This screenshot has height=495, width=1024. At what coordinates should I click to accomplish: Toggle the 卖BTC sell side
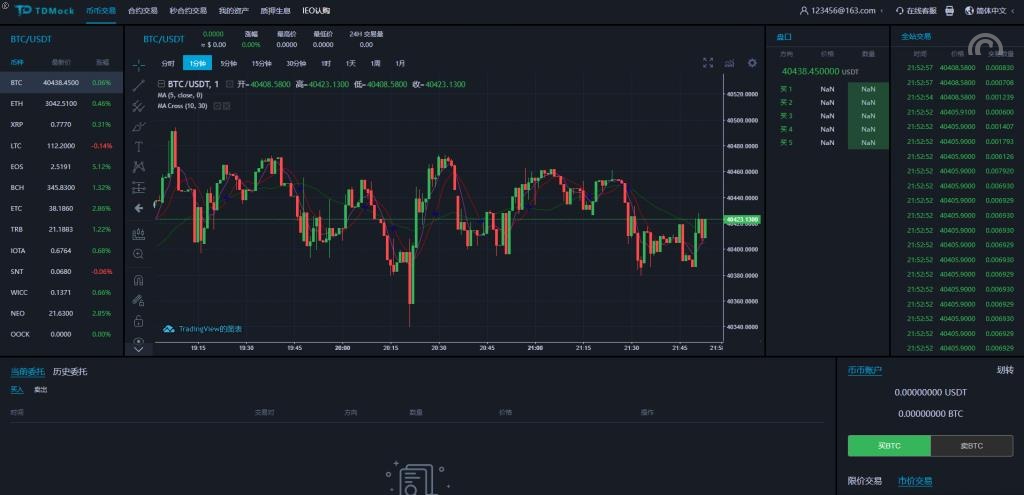[971, 445]
